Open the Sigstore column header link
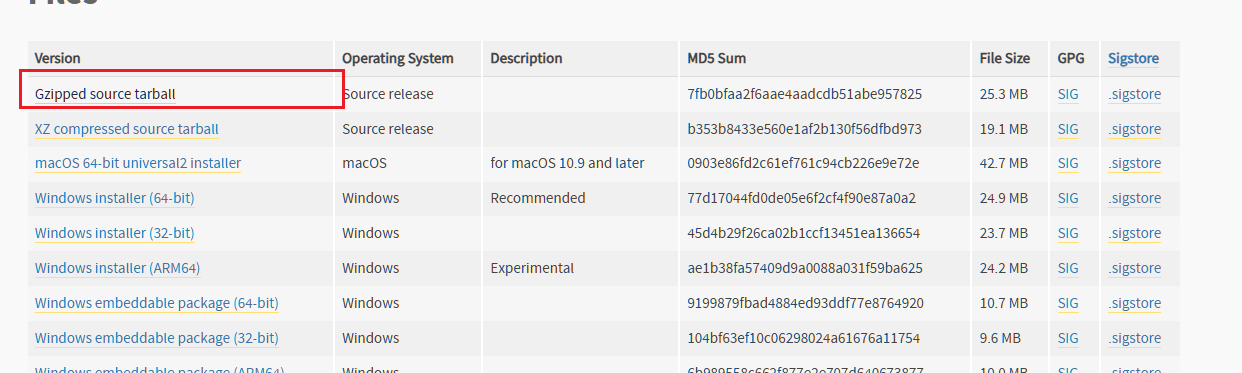The image size is (1242, 373). click(1133, 58)
